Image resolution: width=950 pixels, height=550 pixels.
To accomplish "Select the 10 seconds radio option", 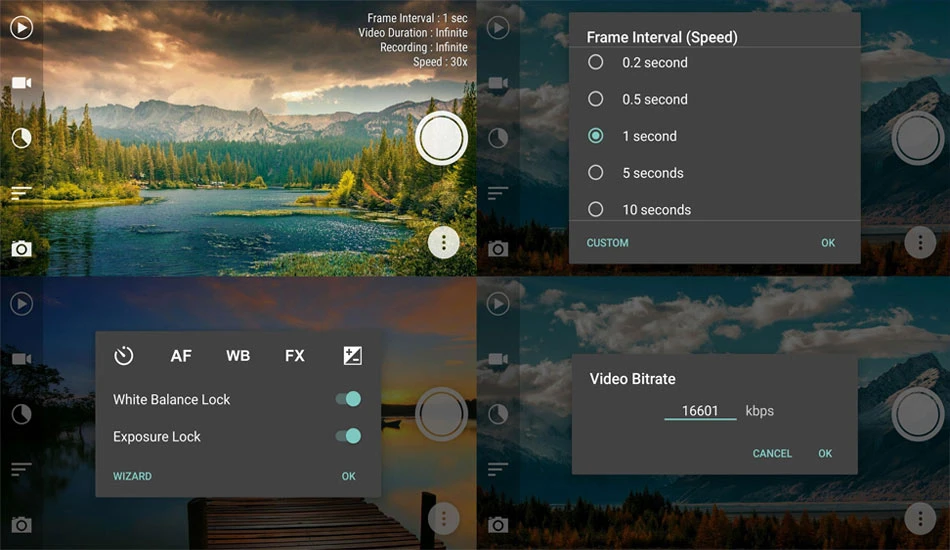I will (x=639, y=210).
